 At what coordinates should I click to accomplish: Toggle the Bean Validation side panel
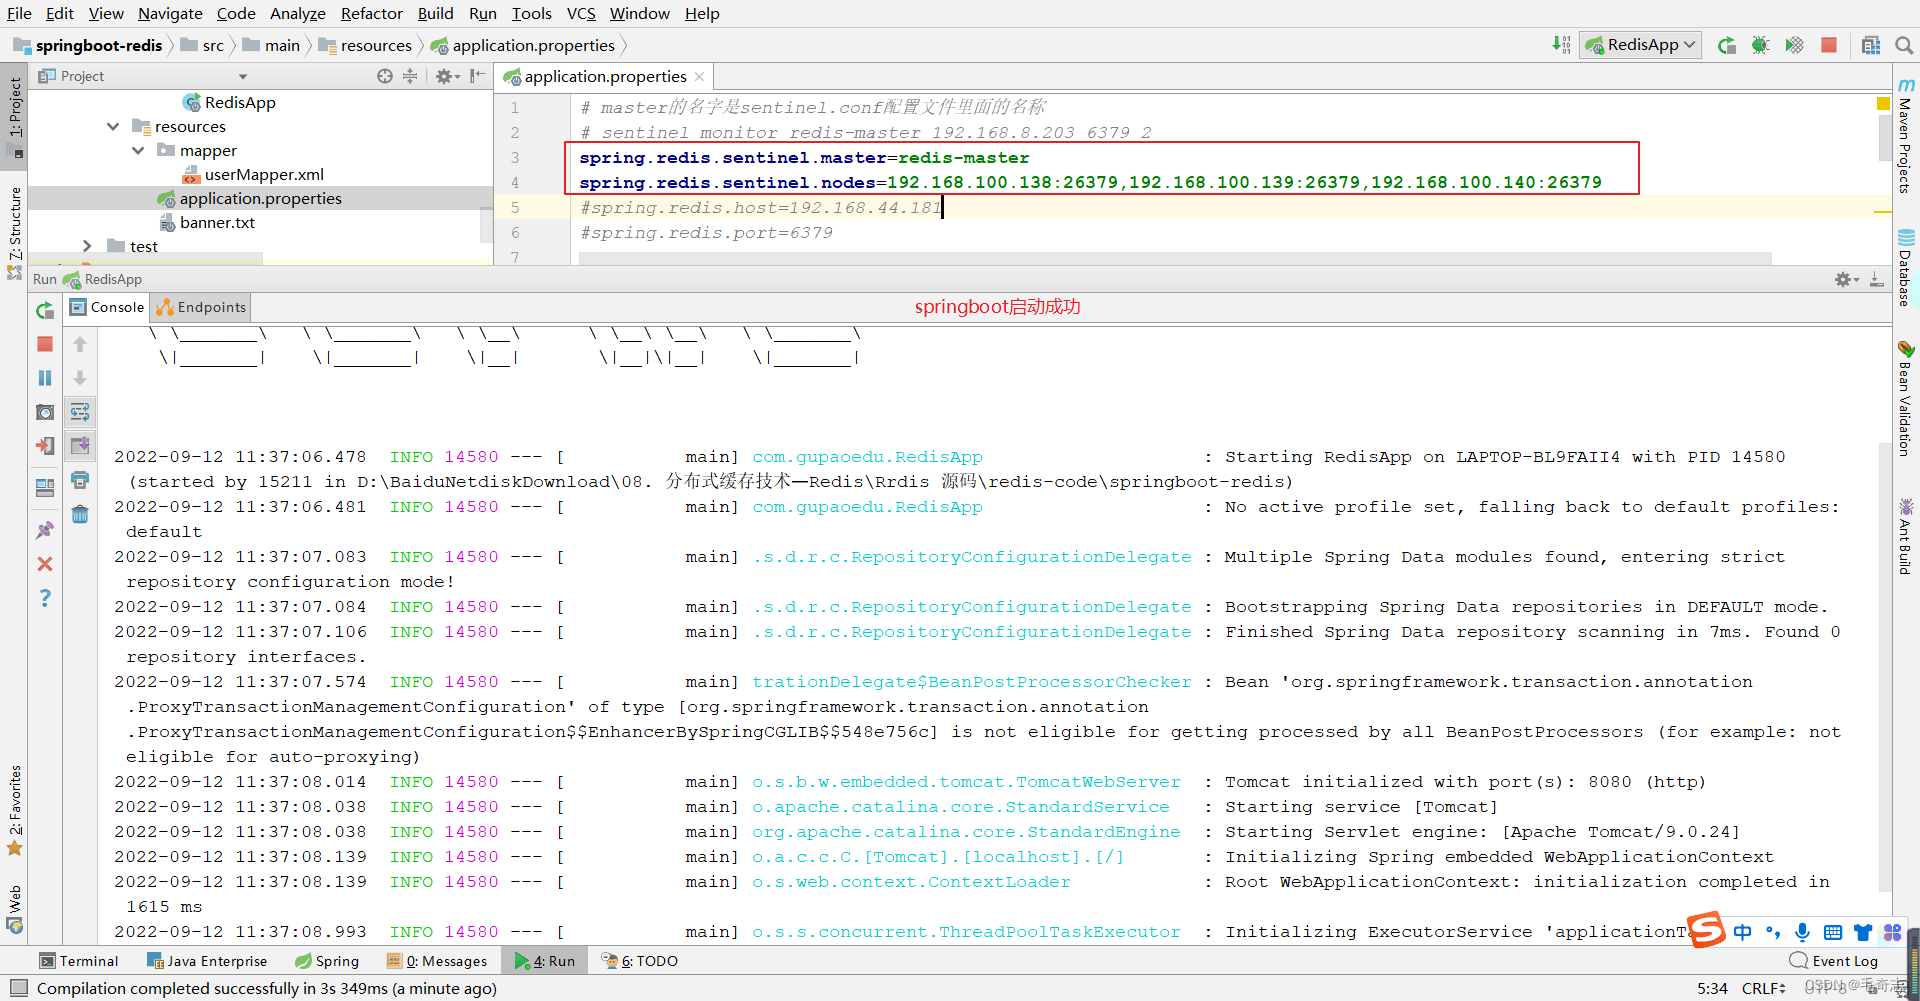click(x=1906, y=398)
